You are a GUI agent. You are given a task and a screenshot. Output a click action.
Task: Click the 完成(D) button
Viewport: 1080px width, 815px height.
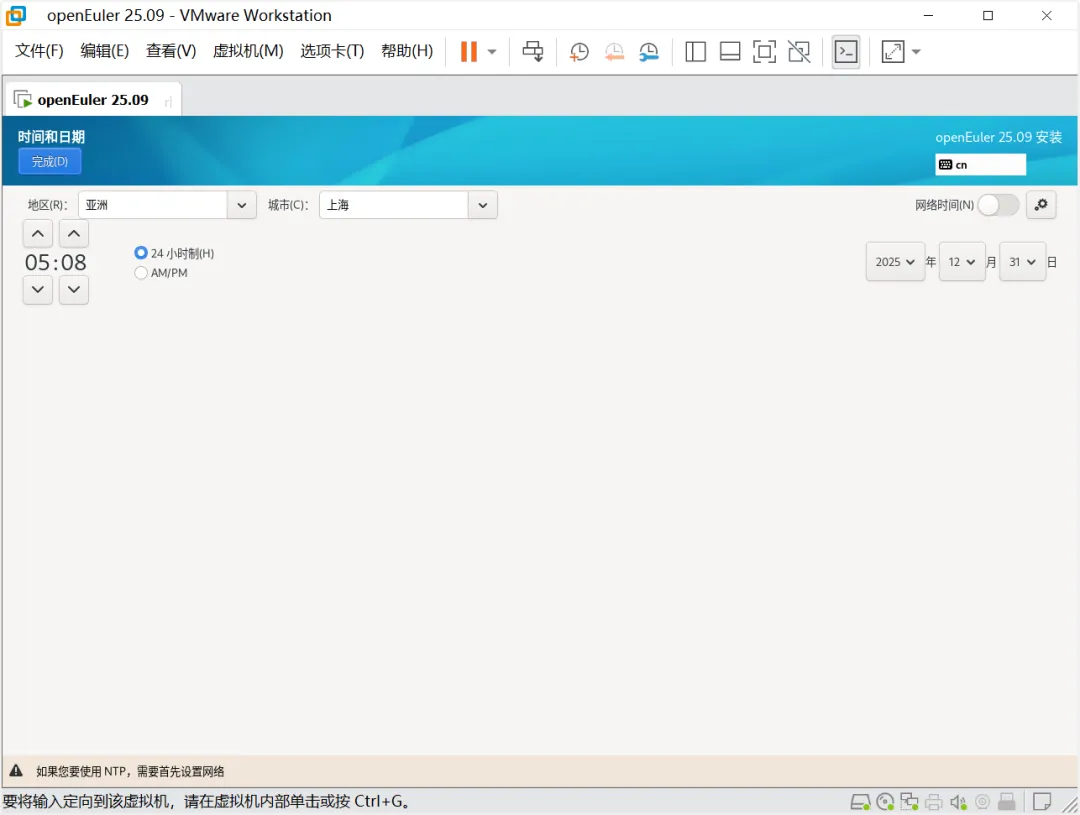[50, 161]
